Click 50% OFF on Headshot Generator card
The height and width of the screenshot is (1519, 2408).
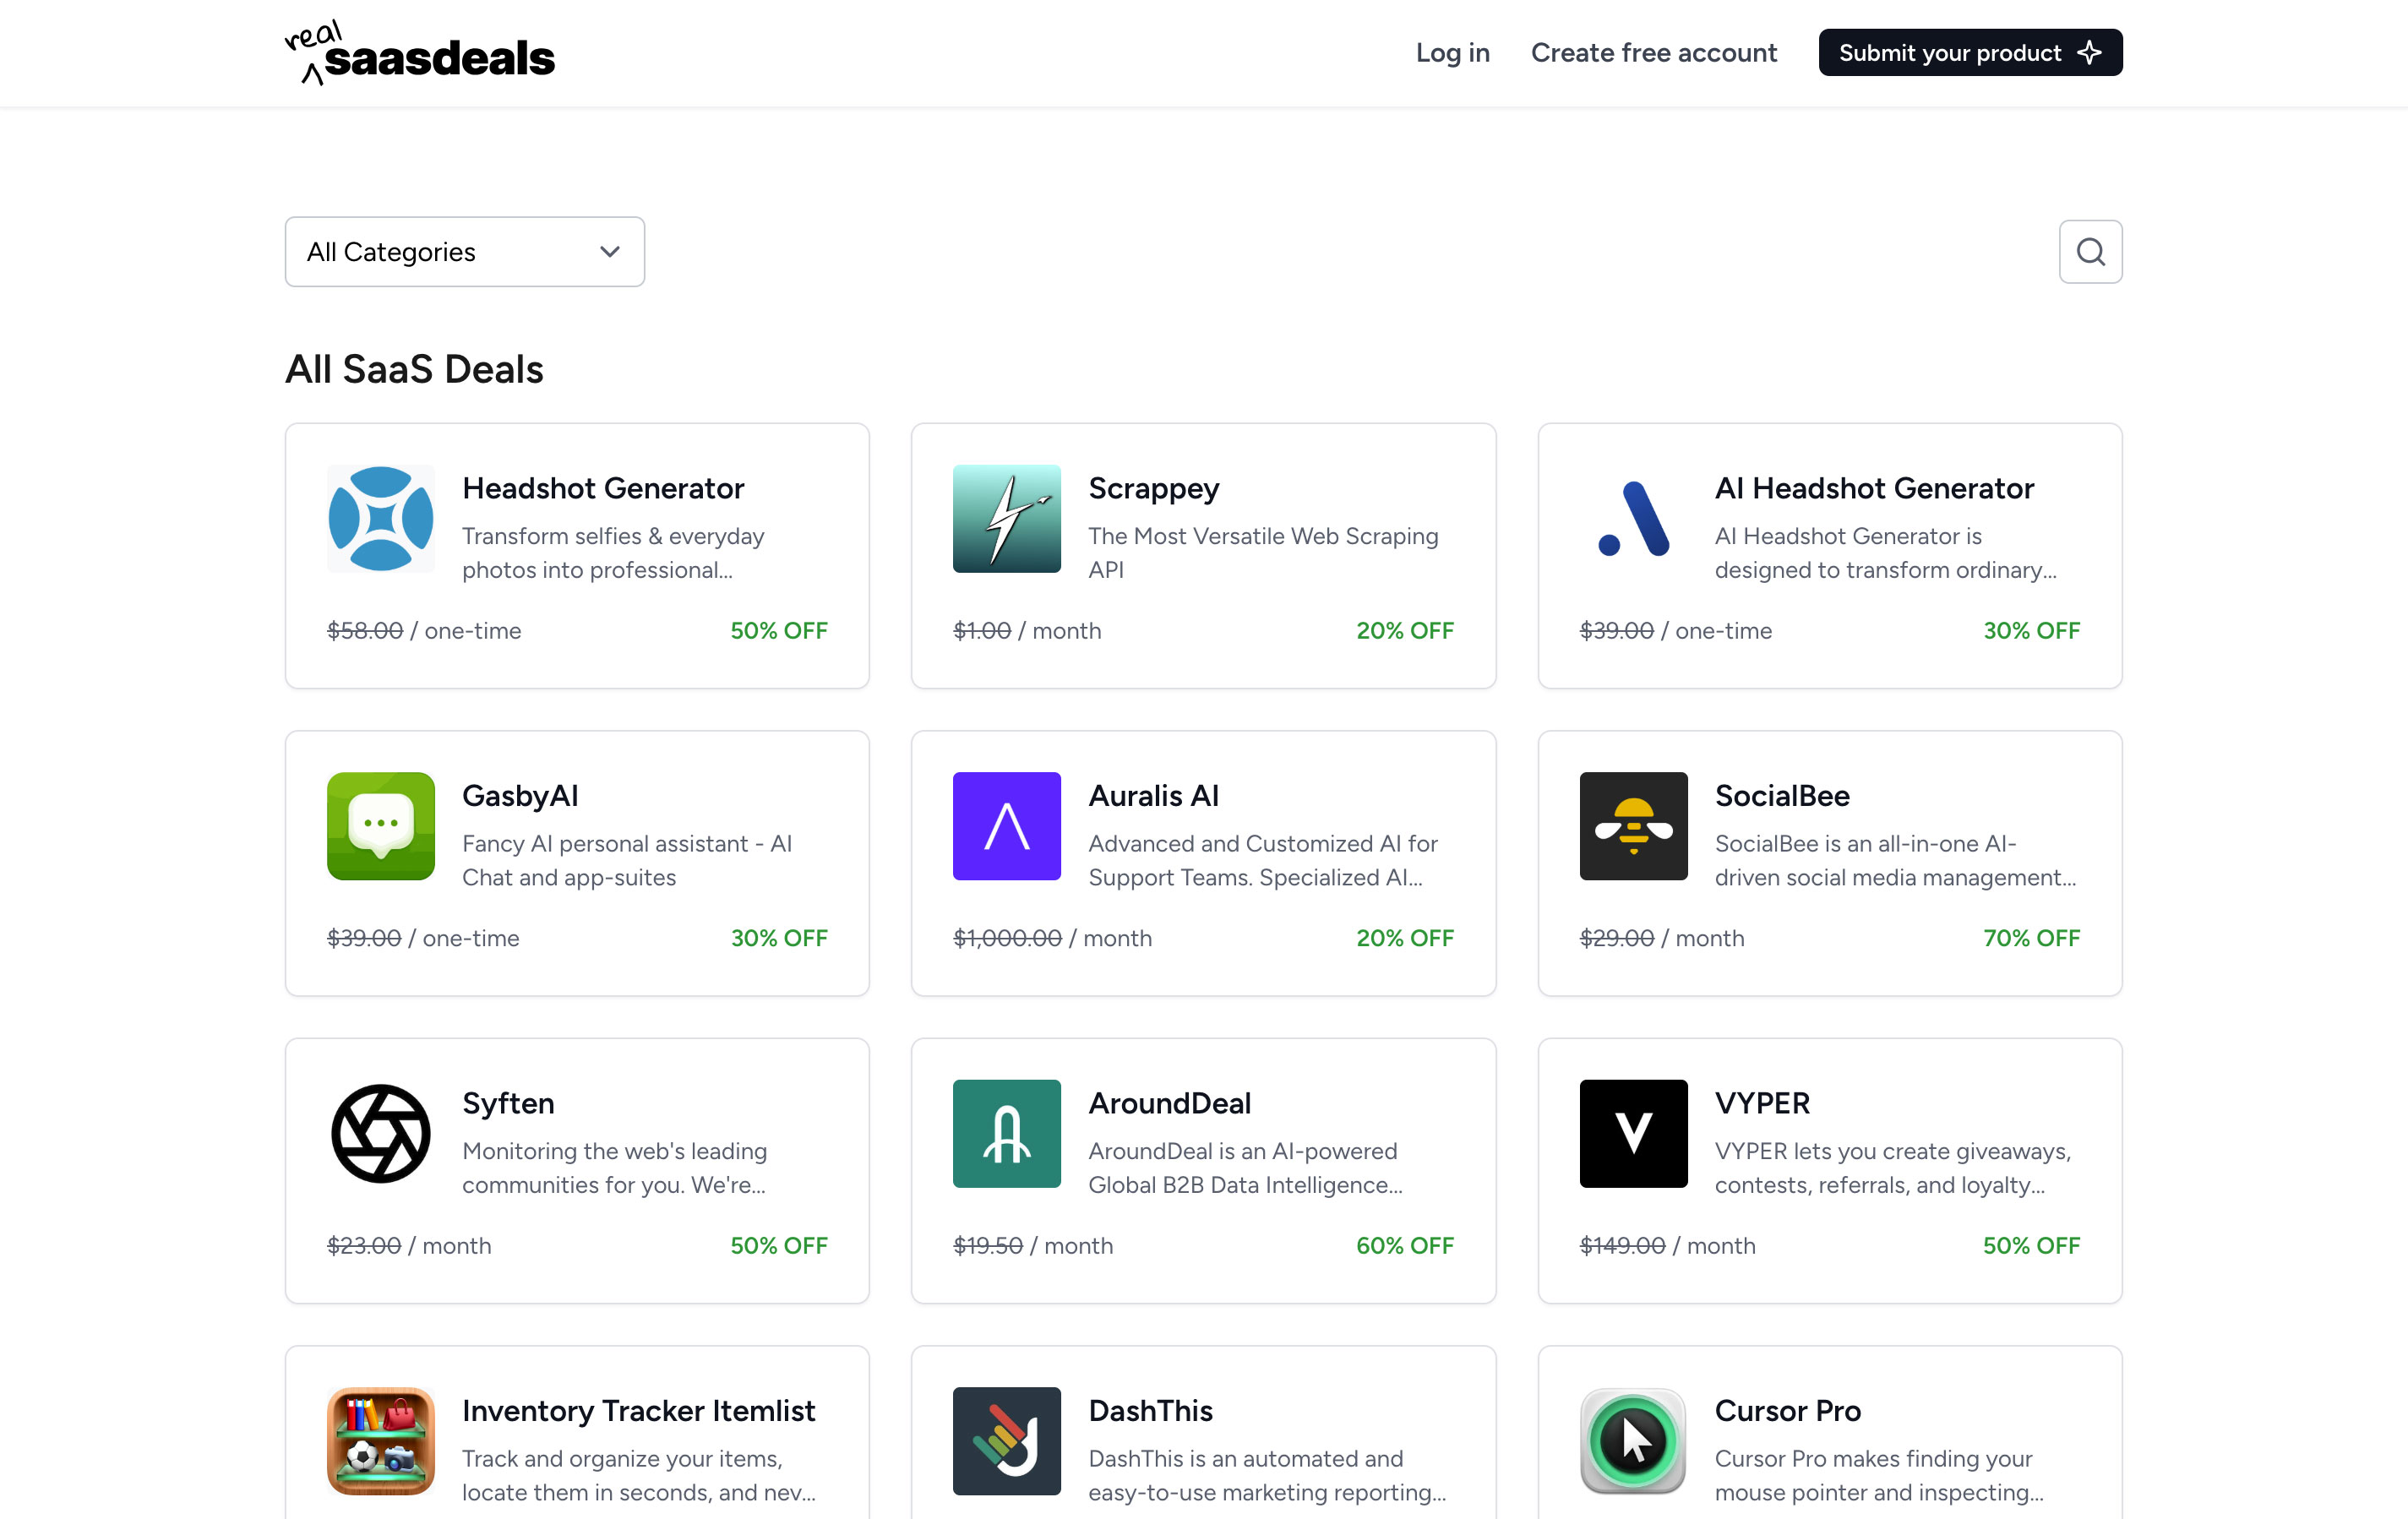point(778,631)
